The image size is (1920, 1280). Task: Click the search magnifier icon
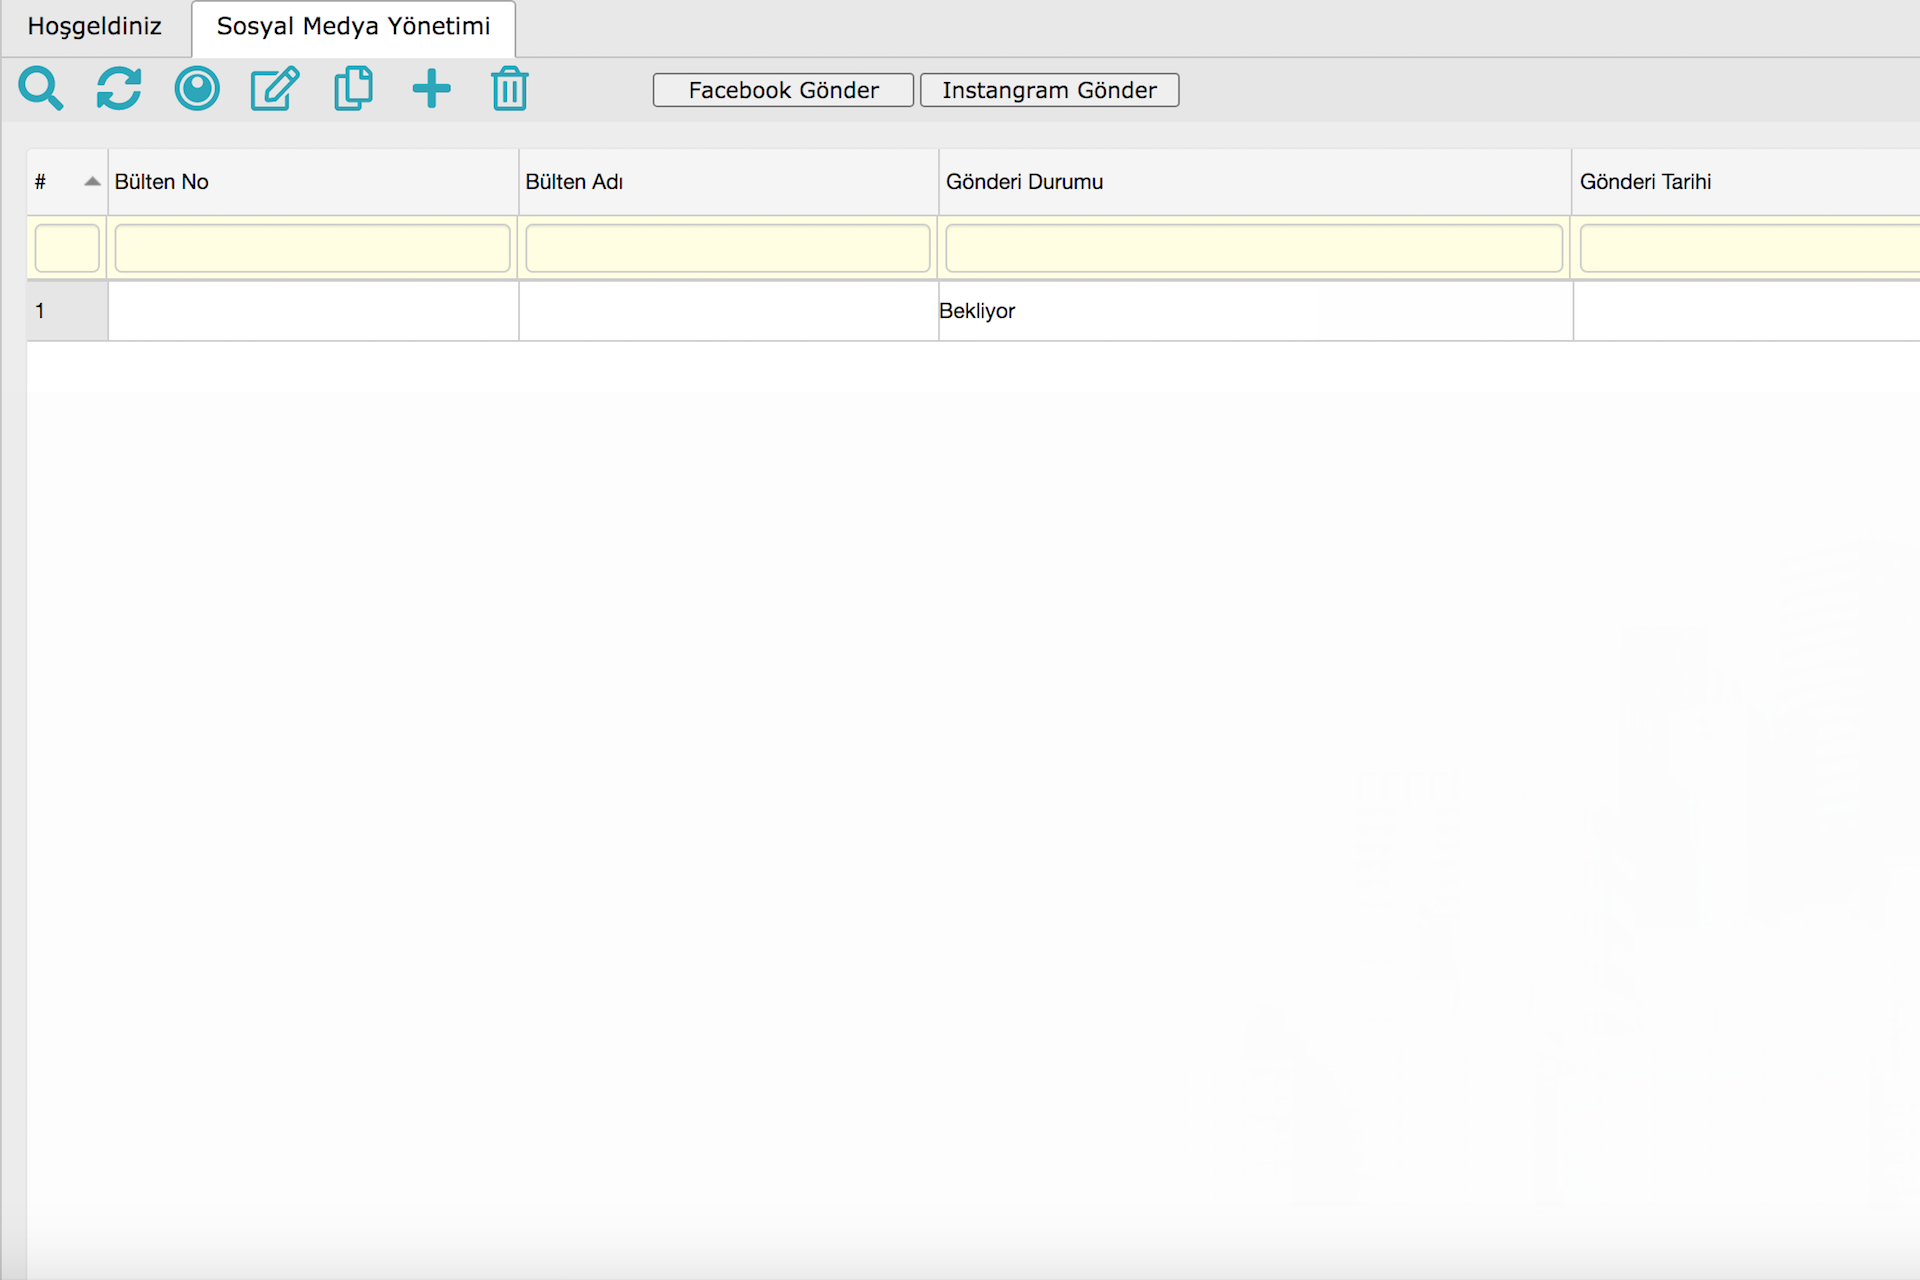[40, 89]
